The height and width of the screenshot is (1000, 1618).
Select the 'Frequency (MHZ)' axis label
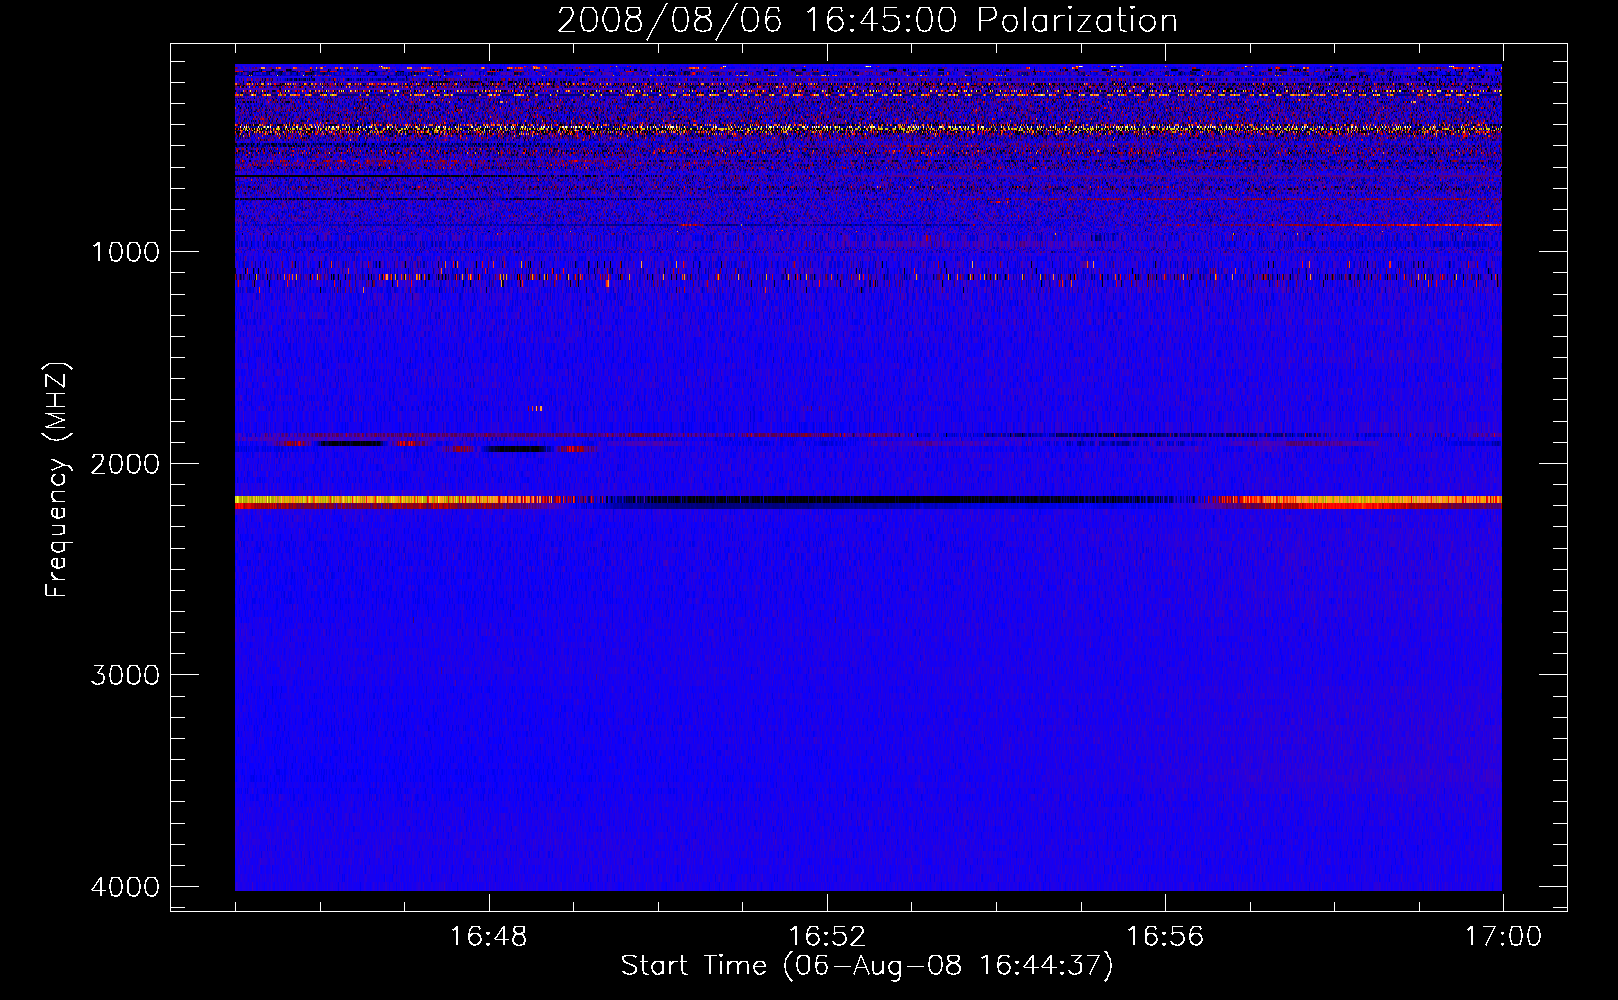(58, 479)
